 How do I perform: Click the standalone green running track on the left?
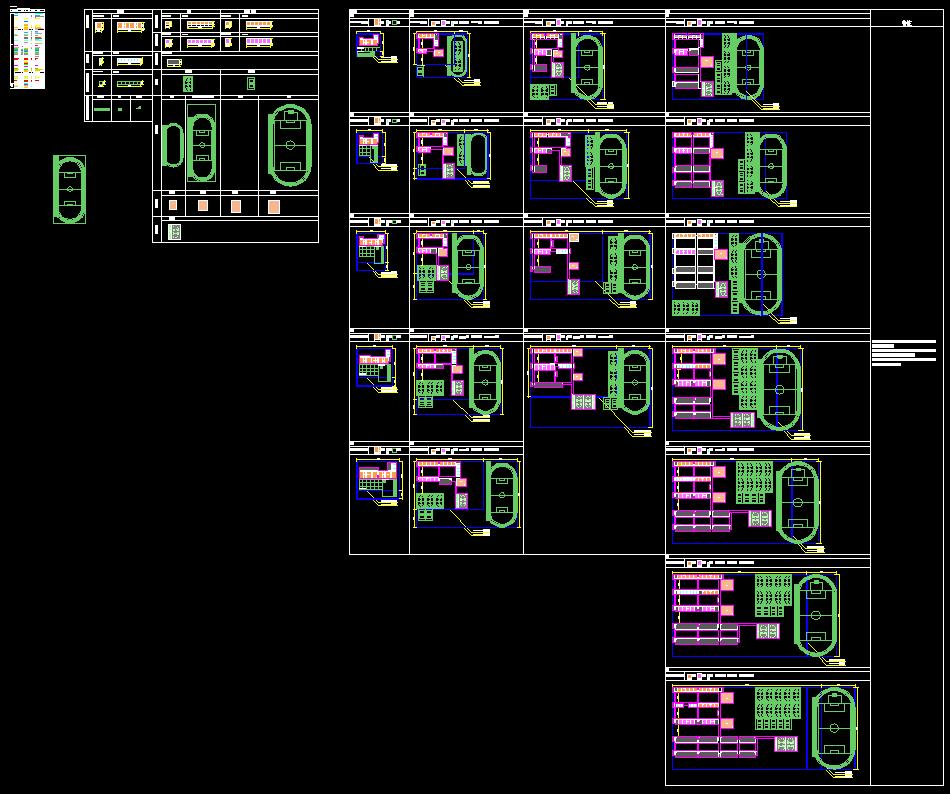coord(69,189)
